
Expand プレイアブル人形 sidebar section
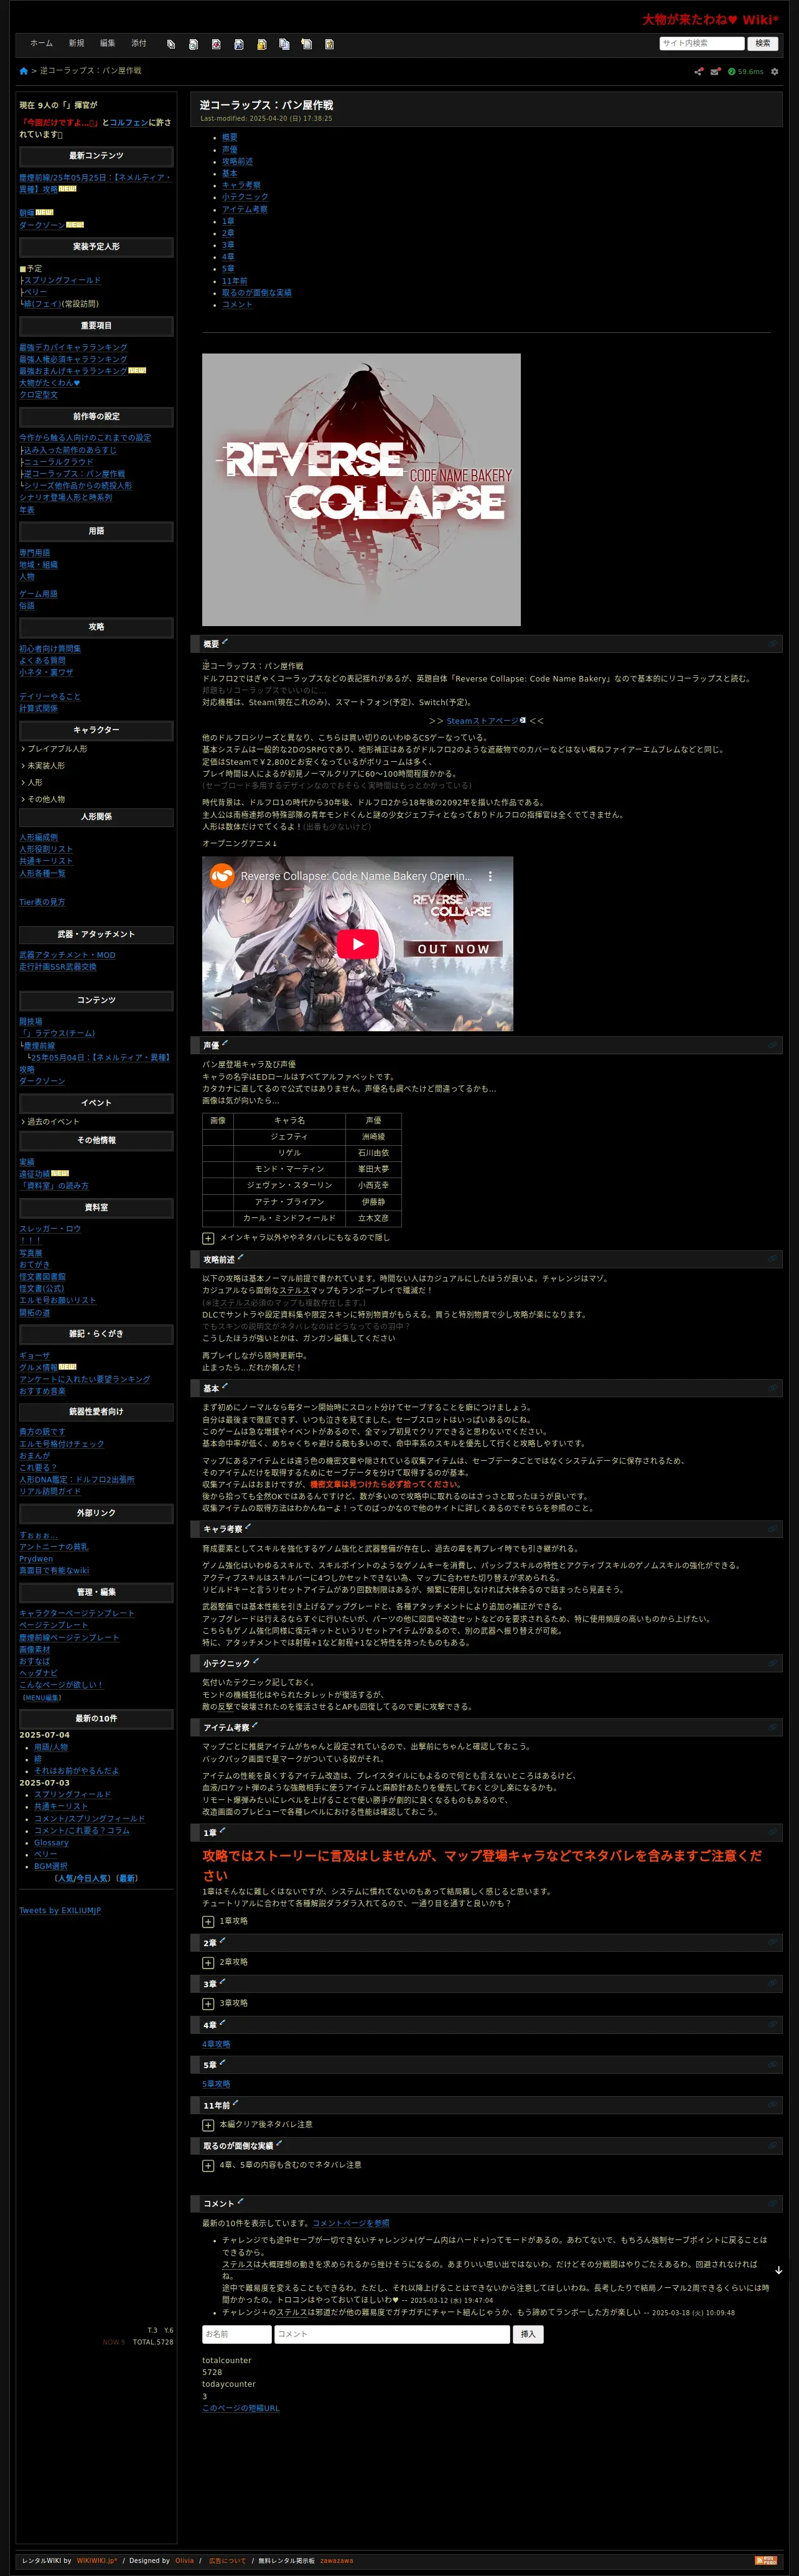coord(54,749)
